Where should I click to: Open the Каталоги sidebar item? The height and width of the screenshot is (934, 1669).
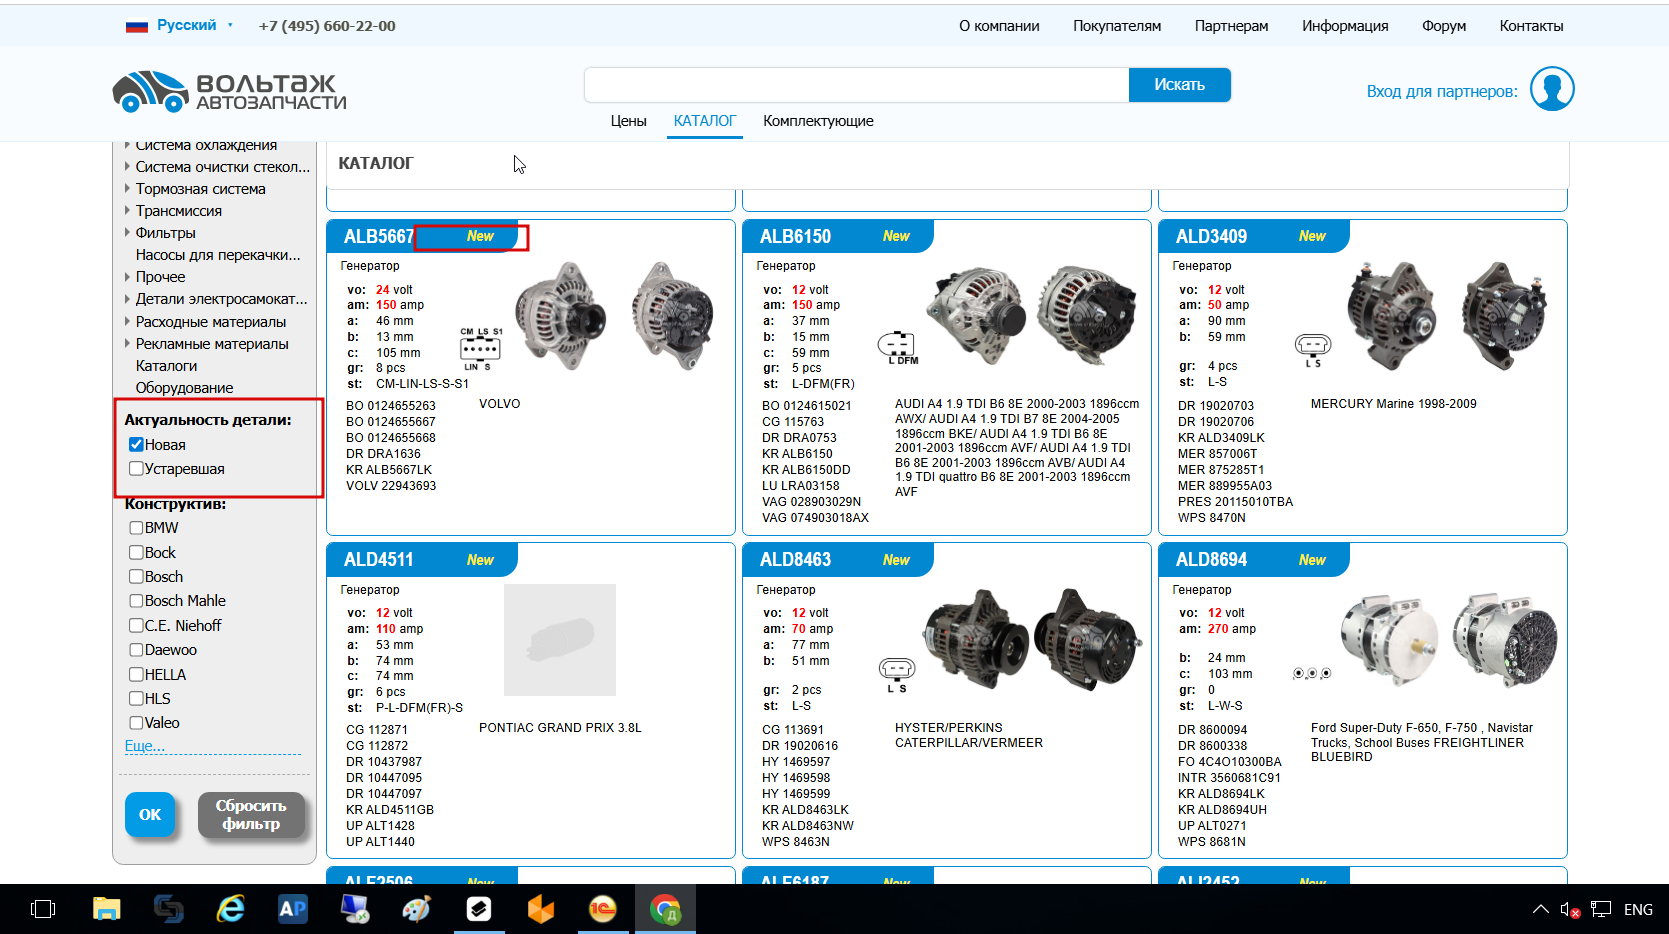click(x=166, y=366)
